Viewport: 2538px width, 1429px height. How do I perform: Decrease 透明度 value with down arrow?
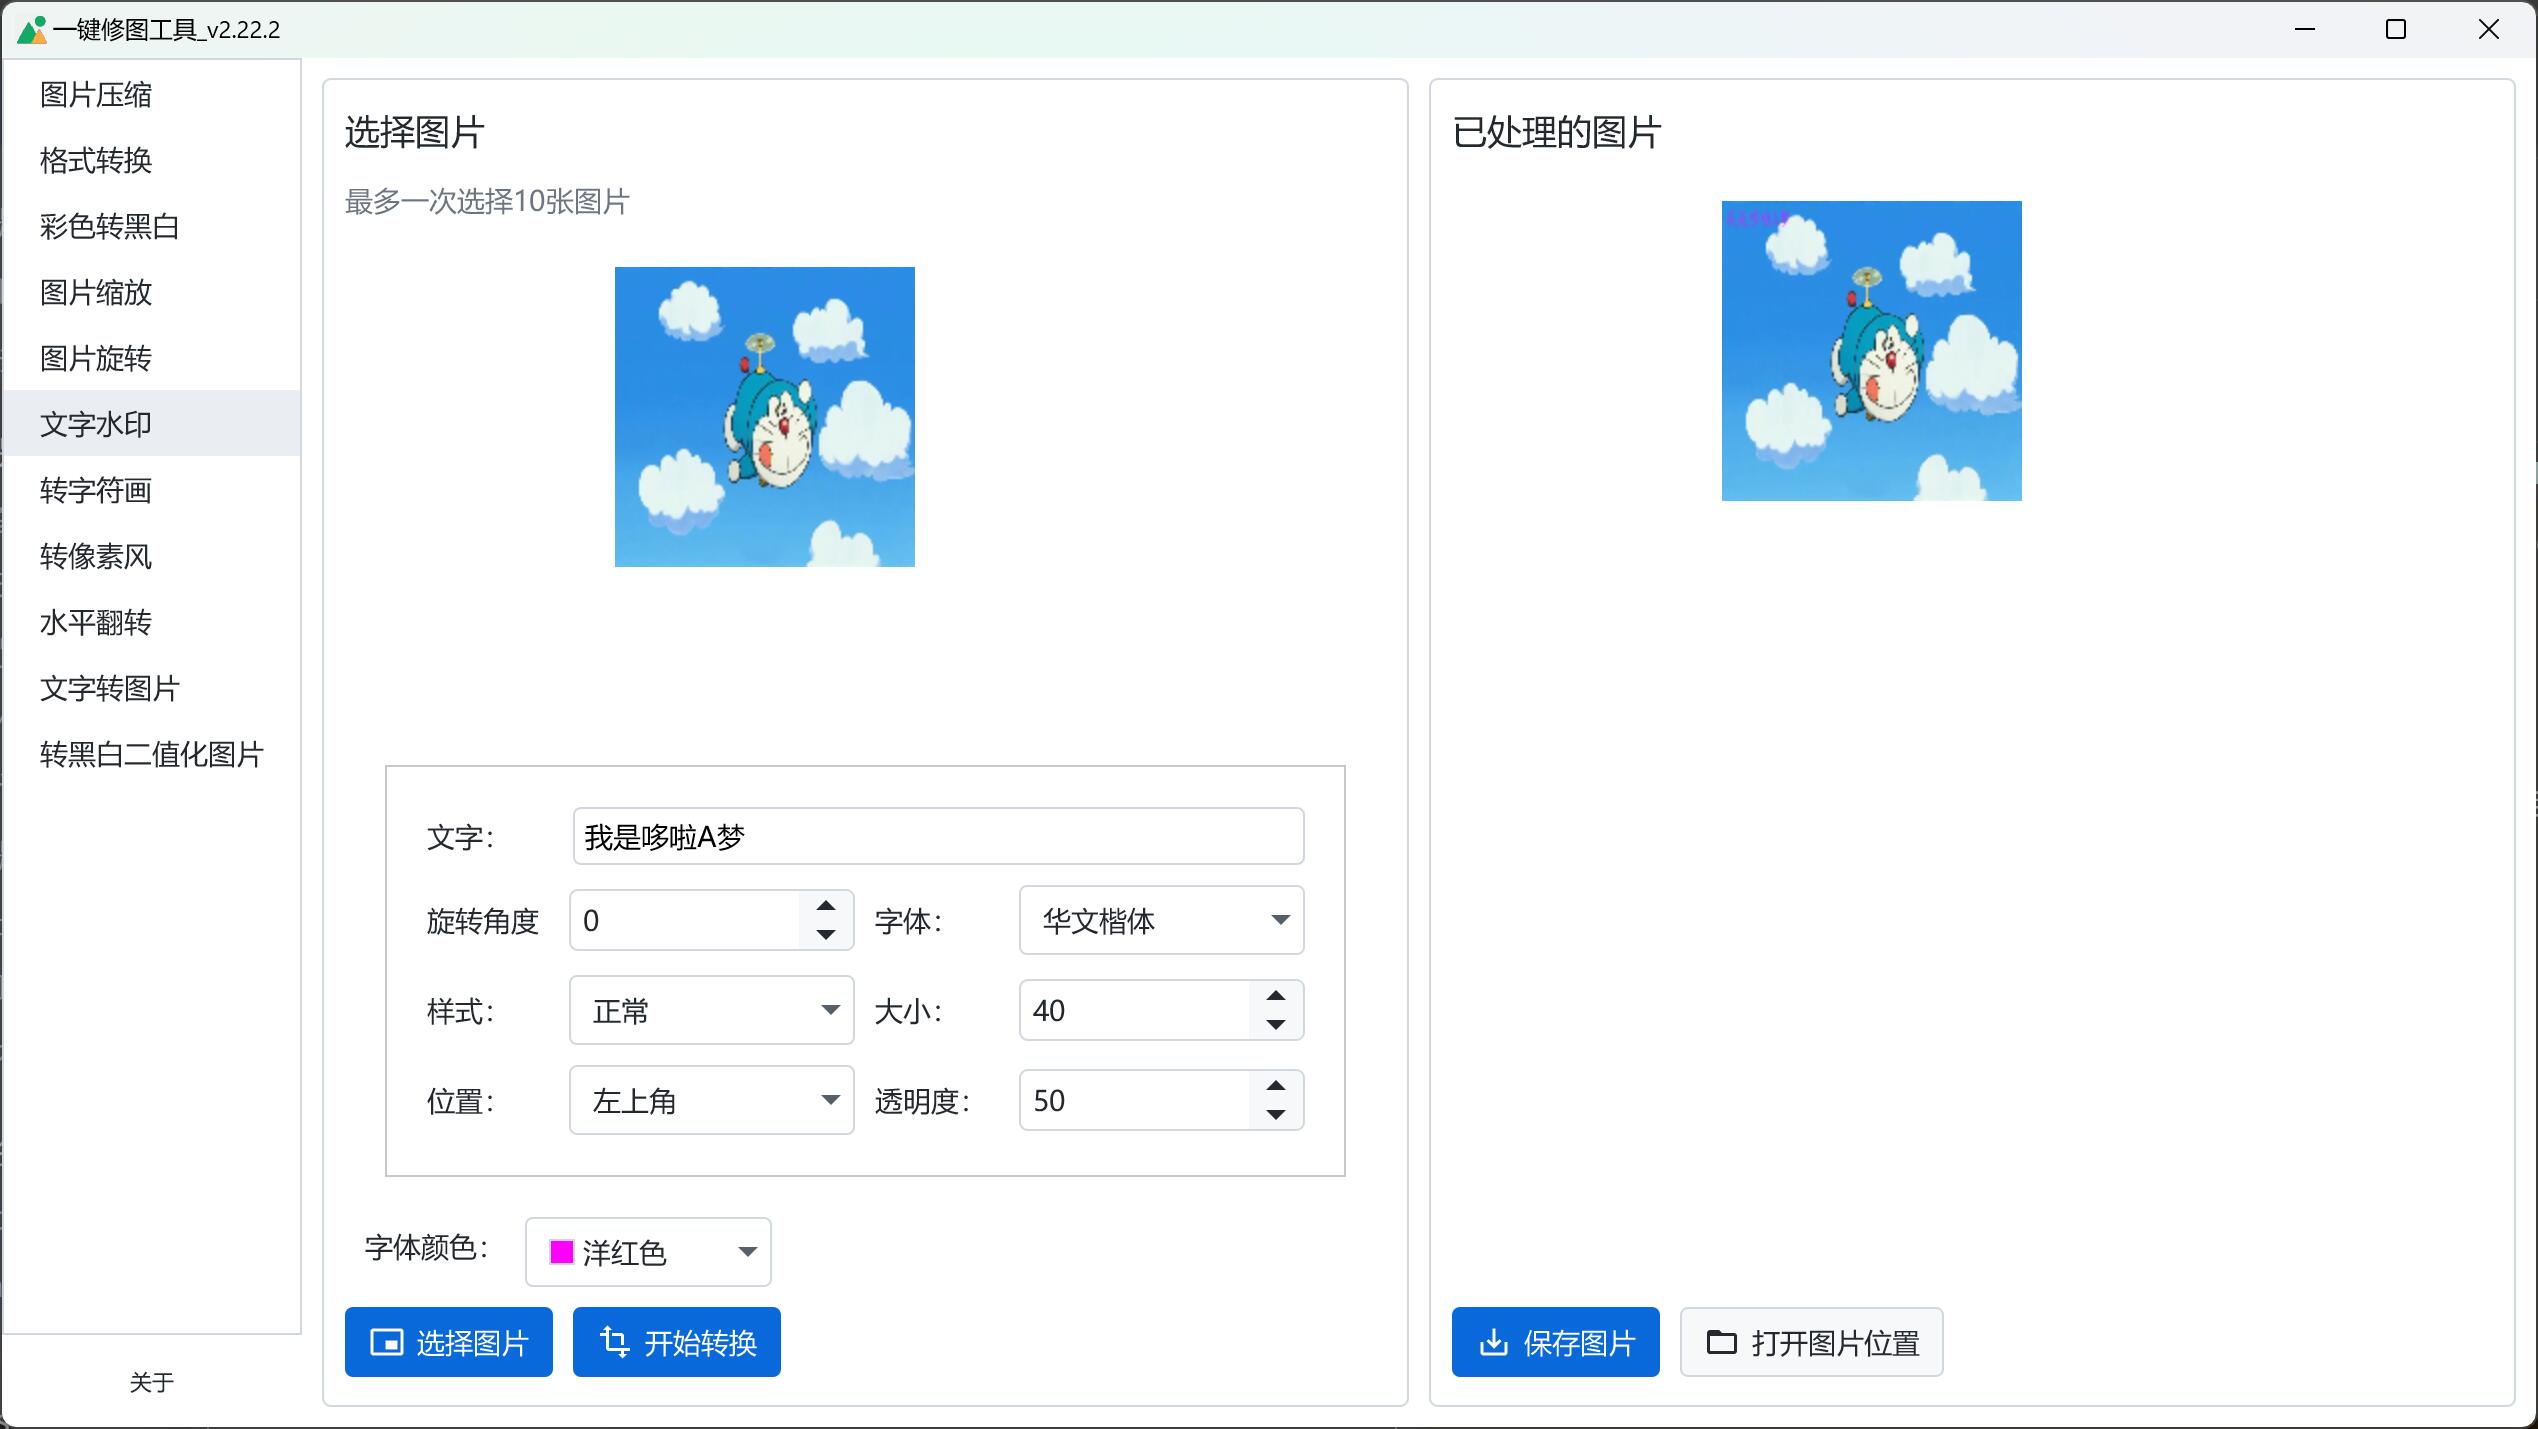(1276, 1115)
